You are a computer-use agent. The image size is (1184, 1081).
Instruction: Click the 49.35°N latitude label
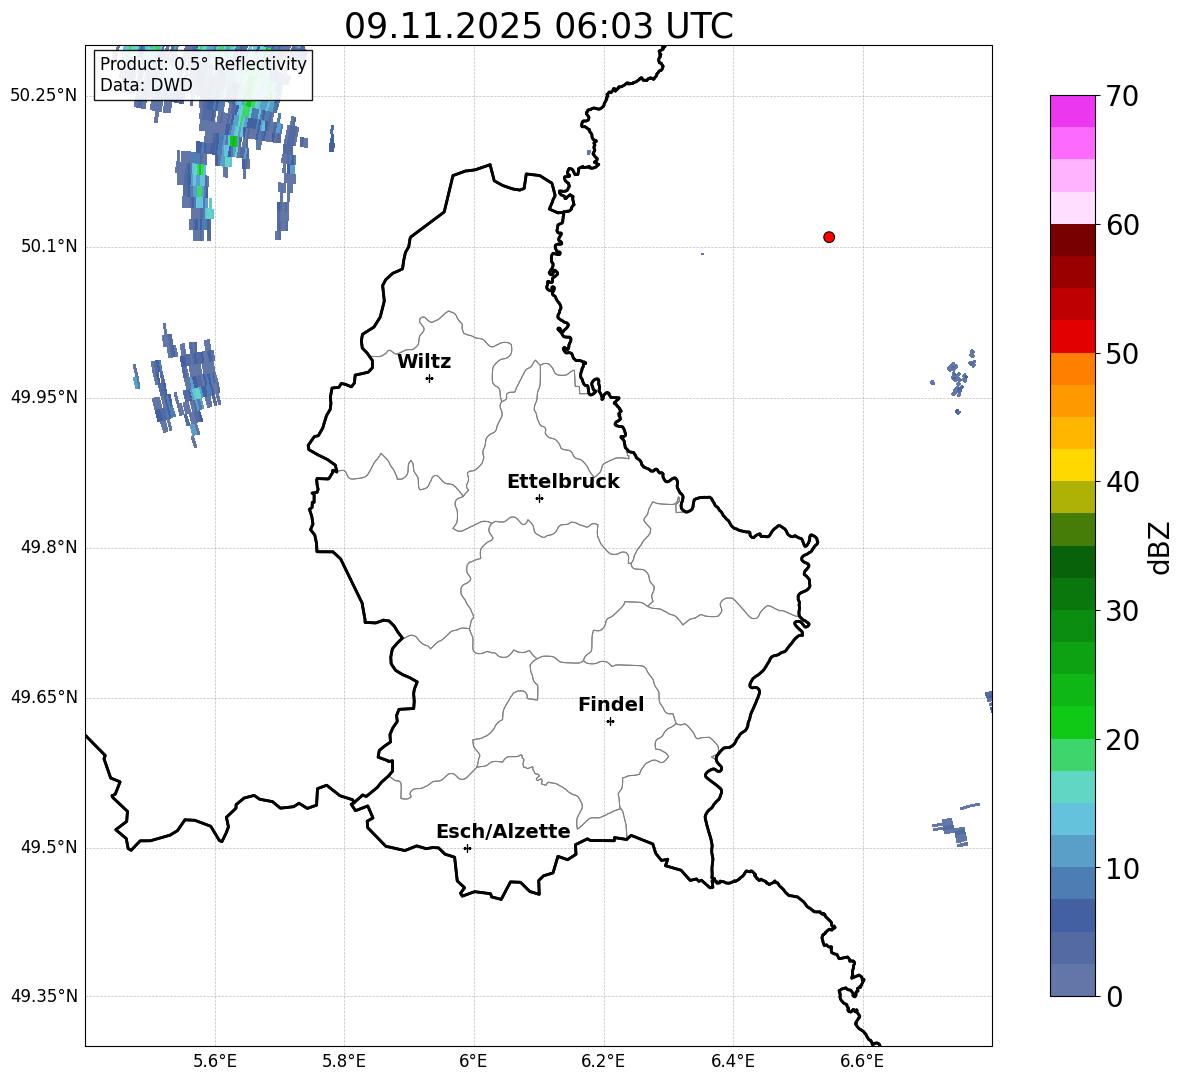coord(43,996)
